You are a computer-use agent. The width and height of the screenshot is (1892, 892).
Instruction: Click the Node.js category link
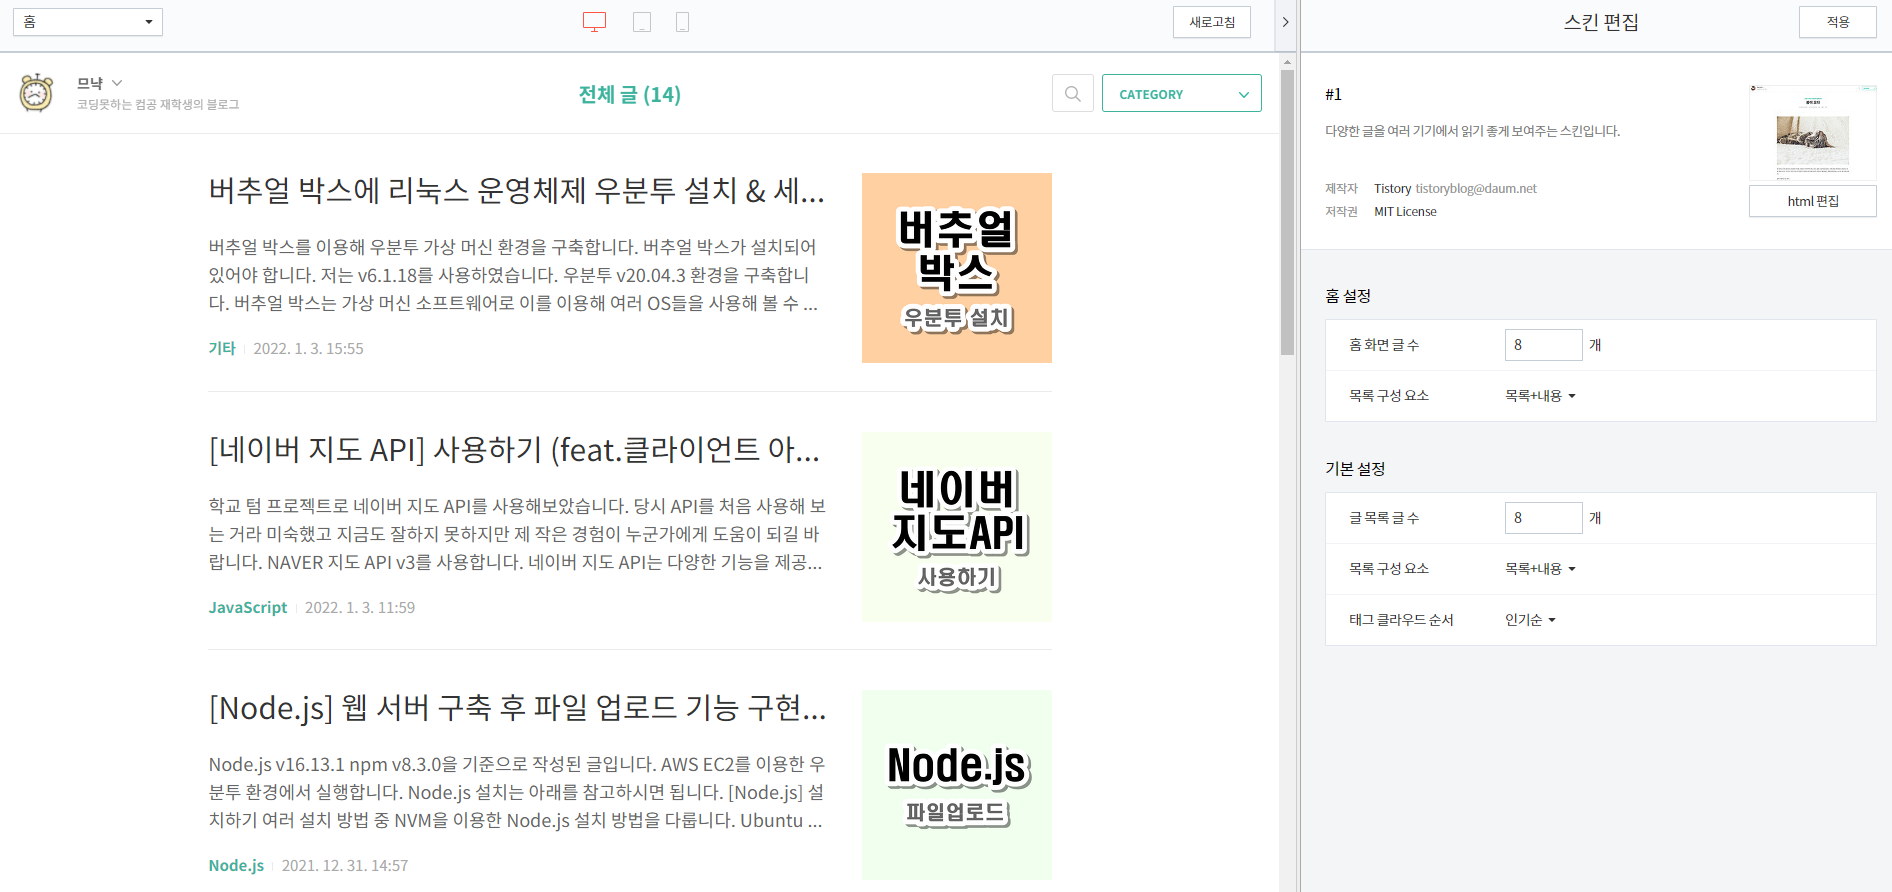[x=236, y=865]
